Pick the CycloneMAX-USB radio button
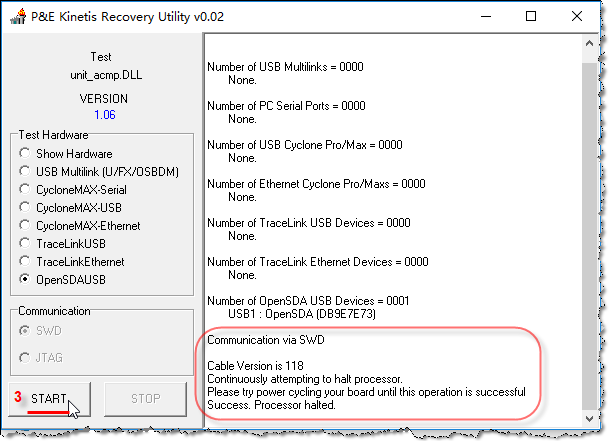This screenshot has height=441, width=609. click(24, 208)
